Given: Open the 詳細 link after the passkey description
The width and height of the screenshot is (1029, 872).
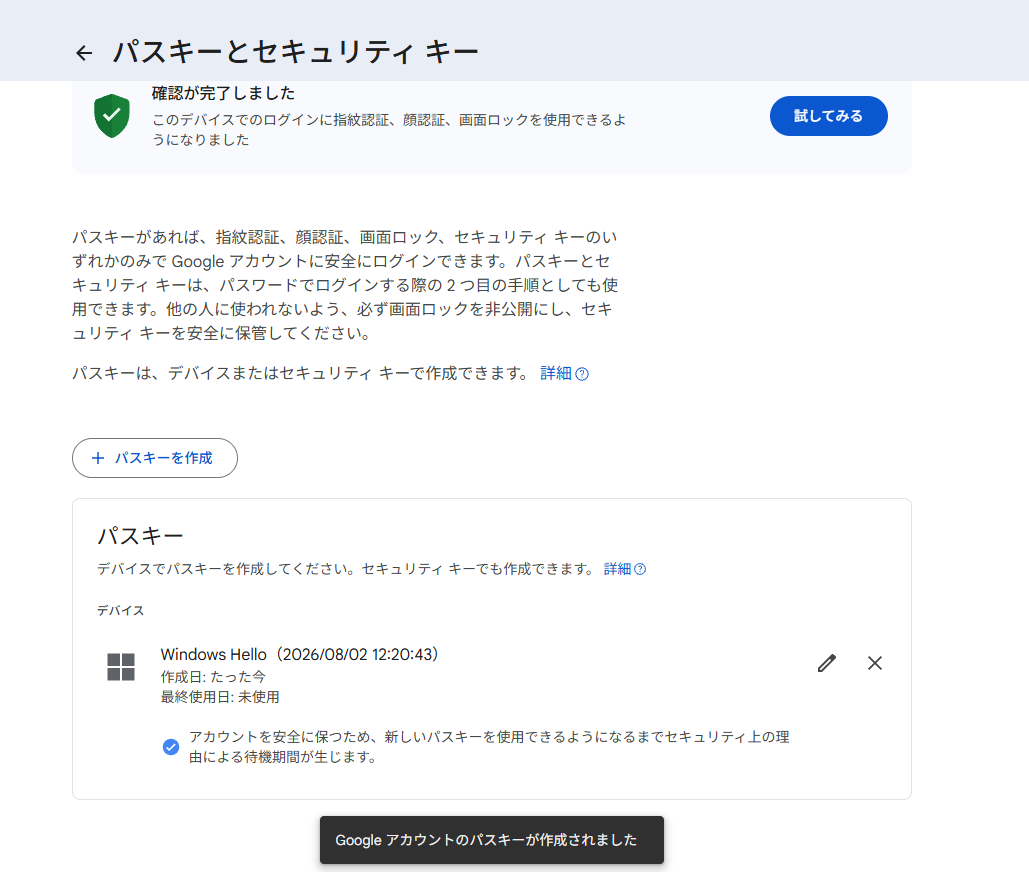Looking at the screenshot, I should tap(556, 373).
